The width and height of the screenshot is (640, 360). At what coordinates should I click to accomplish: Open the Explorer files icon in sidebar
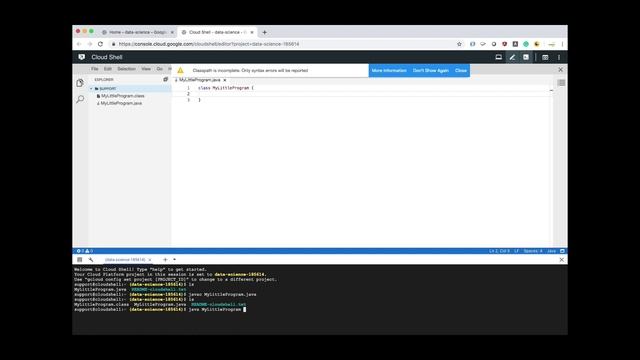coord(80,83)
